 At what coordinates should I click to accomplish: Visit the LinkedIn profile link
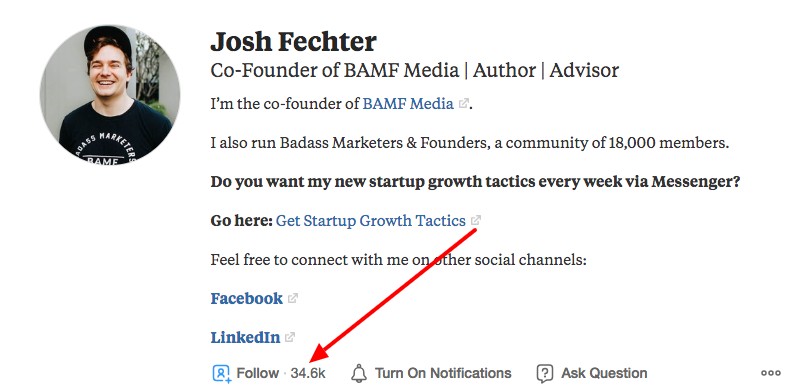point(245,337)
